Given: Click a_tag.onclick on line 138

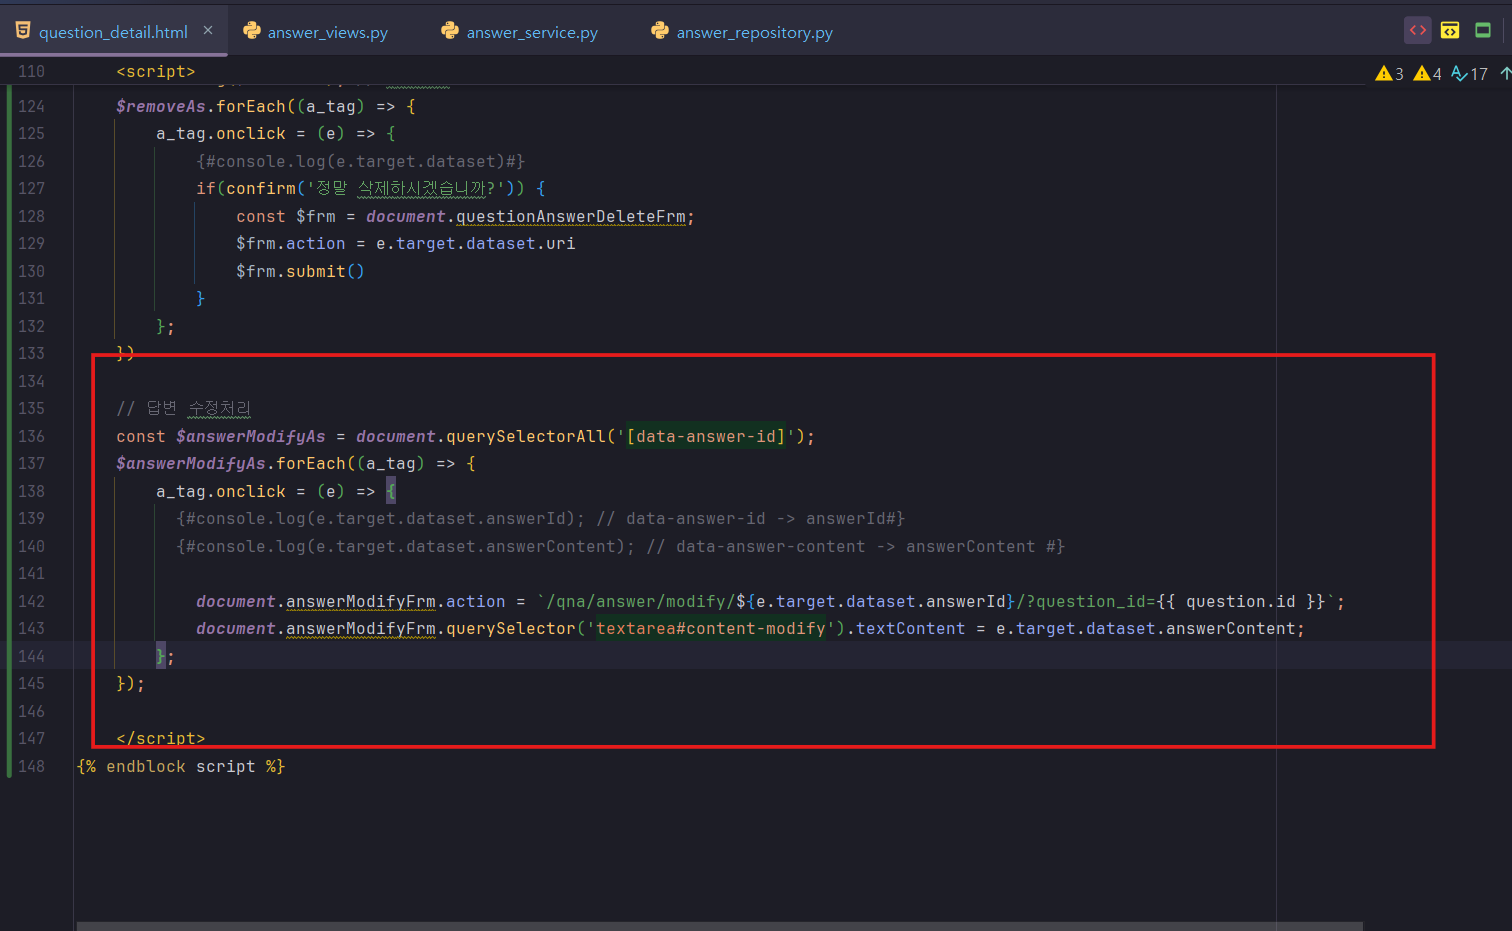Looking at the screenshot, I should [221, 491].
